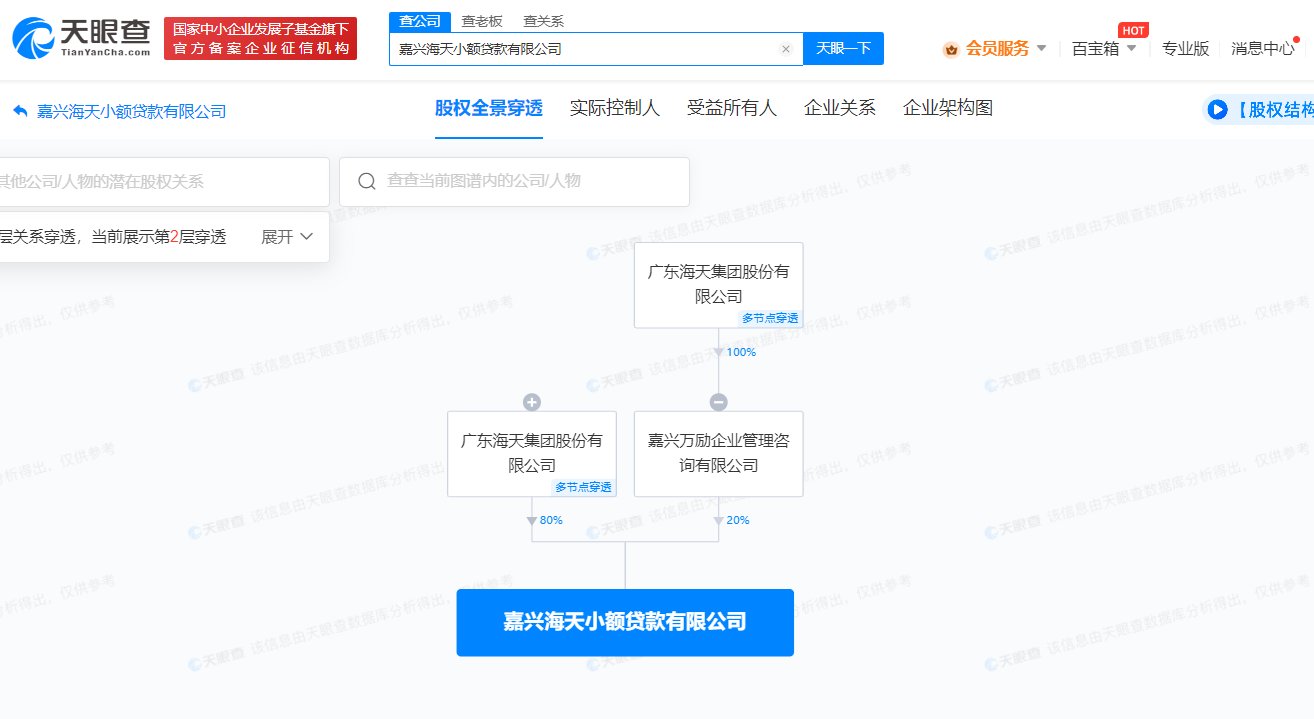Select the 查关系 search tab
The width and height of the screenshot is (1314, 719).
point(543,21)
